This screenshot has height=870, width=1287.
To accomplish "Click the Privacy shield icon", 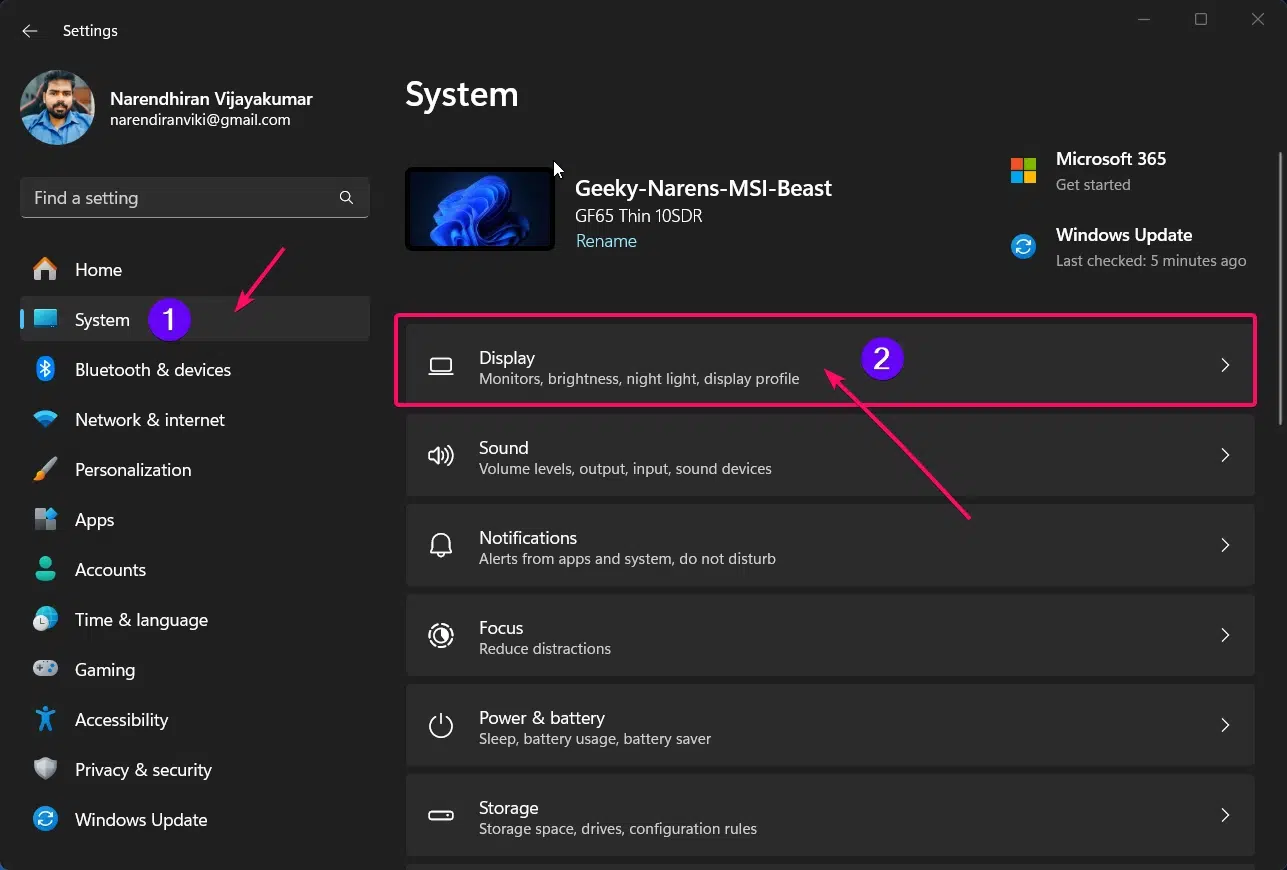I will (45, 769).
